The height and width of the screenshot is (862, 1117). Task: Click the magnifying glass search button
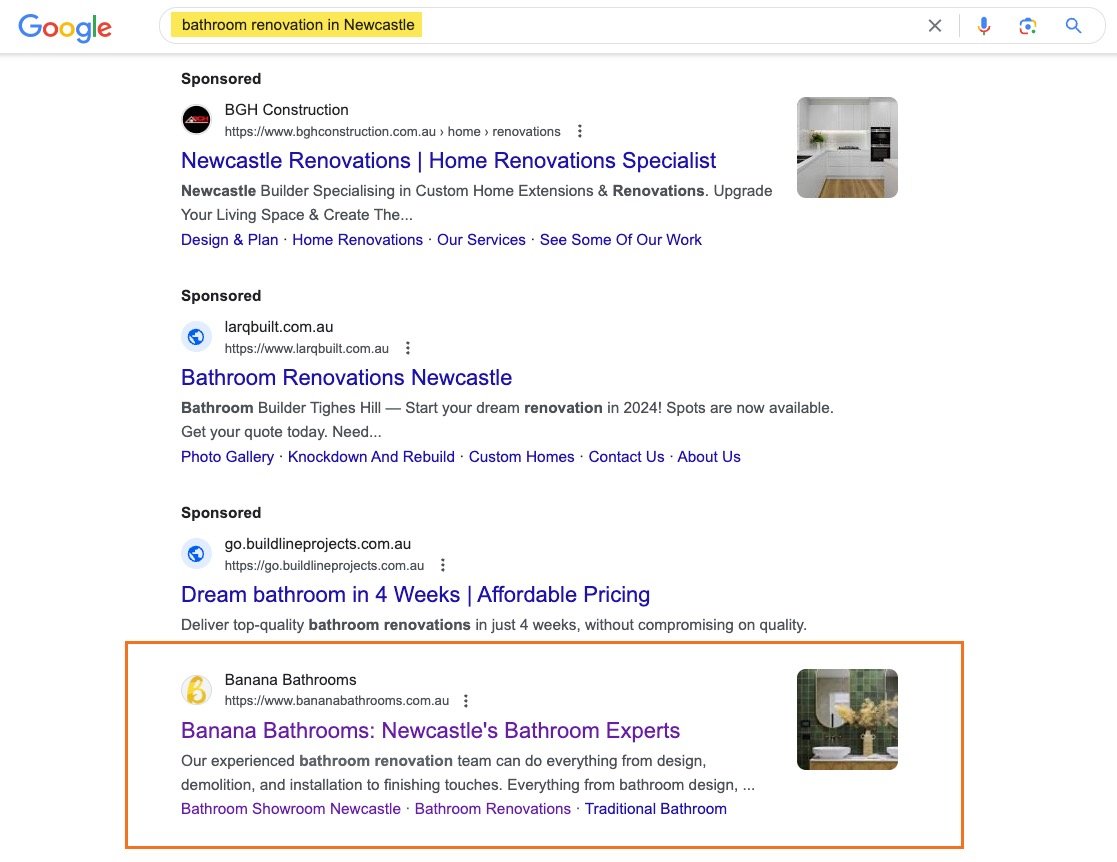click(1073, 26)
